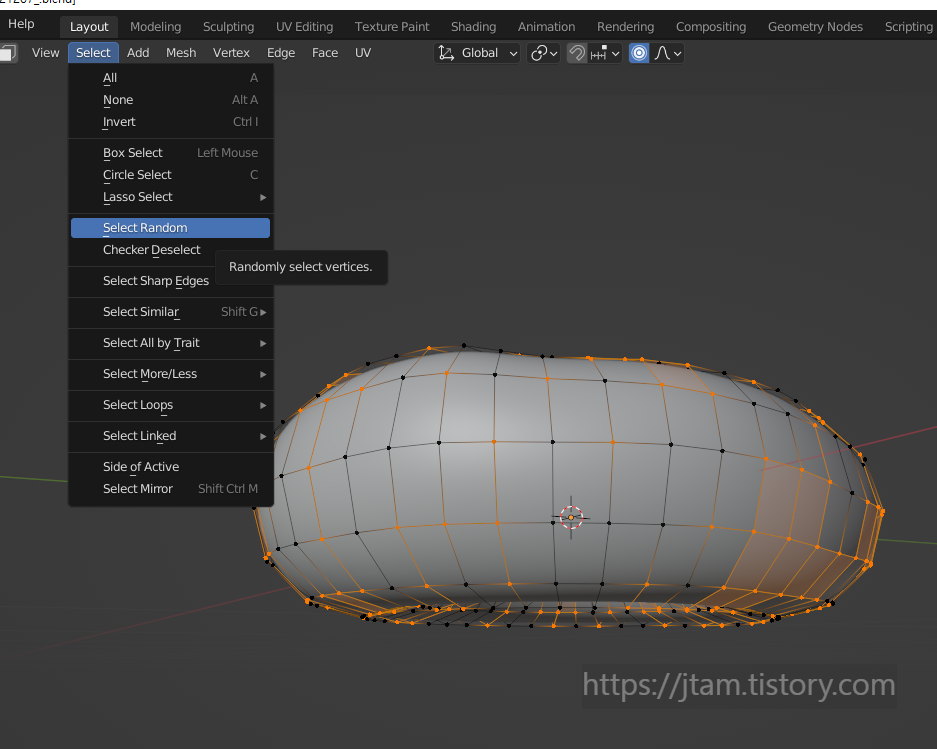Expand the Select Similar submenu
Screen dimensions: 937x749
click(171, 312)
